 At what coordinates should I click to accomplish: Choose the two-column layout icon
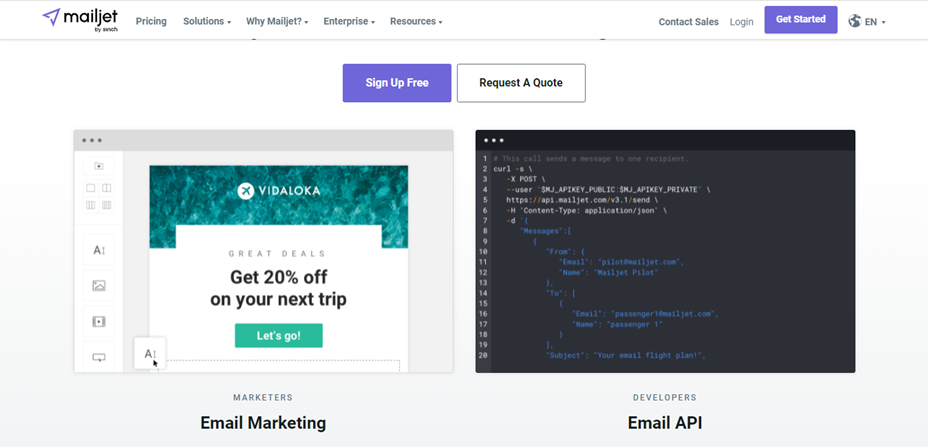point(106,188)
